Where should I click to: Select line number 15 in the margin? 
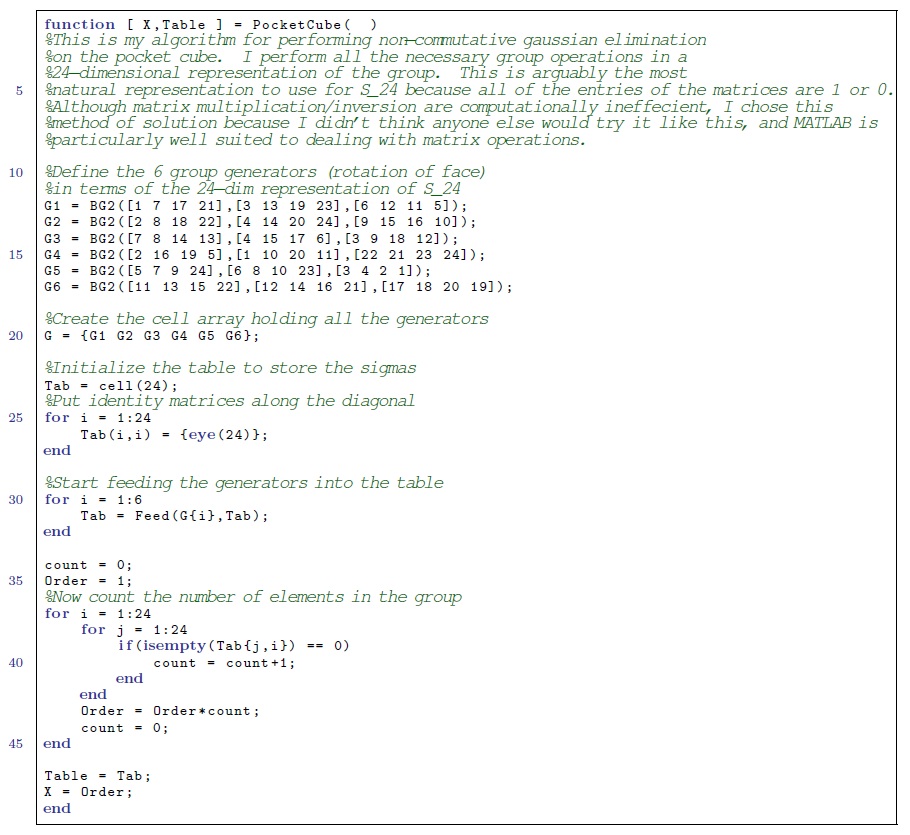pos(16,254)
